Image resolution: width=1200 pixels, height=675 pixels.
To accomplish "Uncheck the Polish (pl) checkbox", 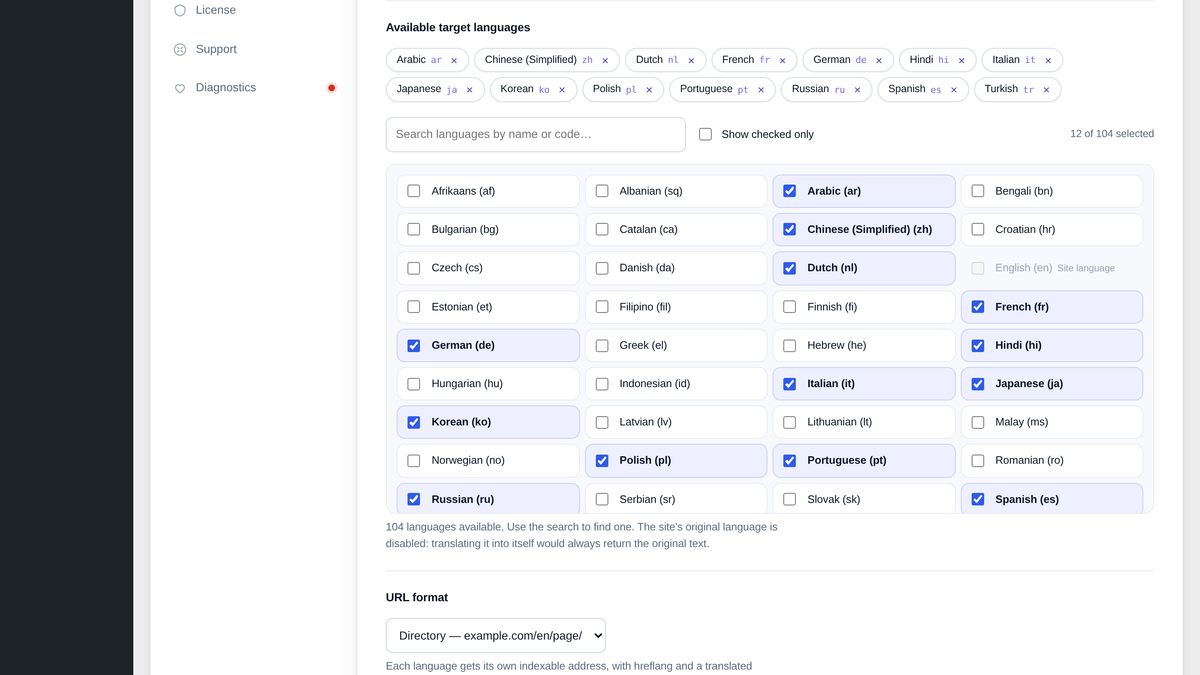I will pos(602,461).
